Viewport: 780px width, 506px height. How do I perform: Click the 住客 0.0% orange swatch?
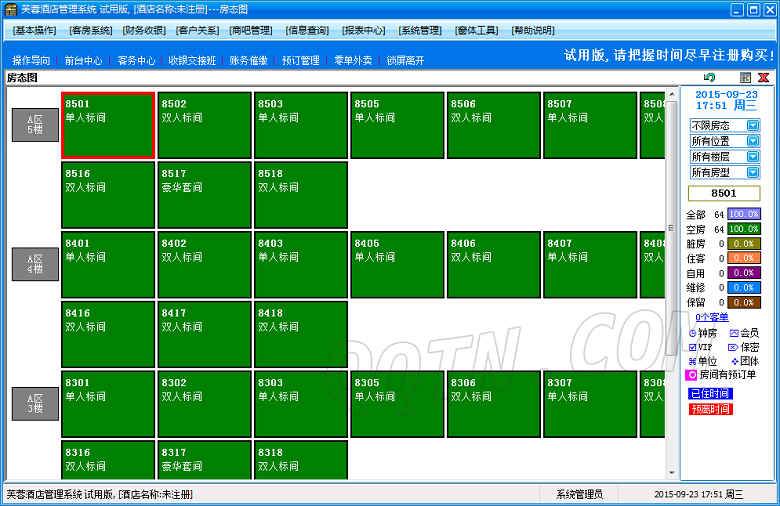click(x=744, y=258)
